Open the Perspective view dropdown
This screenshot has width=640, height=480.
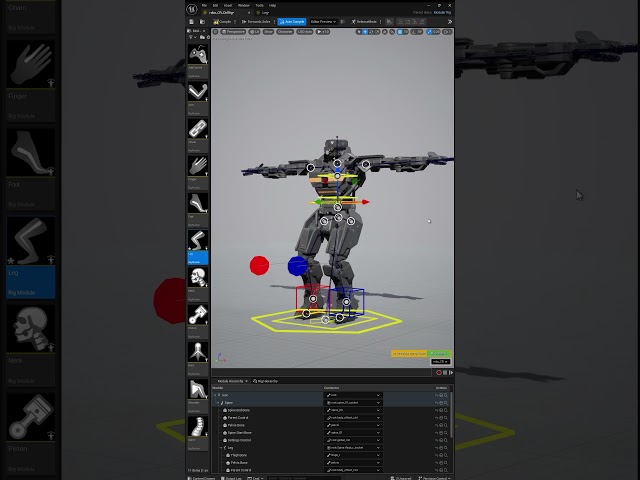tap(233, 31)
